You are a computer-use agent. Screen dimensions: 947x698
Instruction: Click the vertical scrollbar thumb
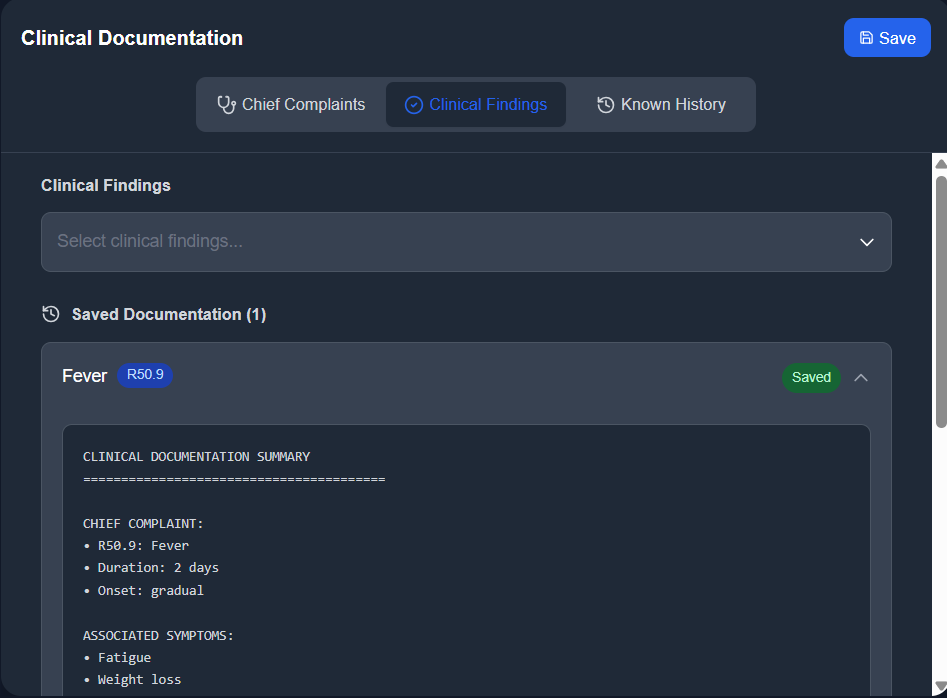pyautogui.click(x=941, y=302)
